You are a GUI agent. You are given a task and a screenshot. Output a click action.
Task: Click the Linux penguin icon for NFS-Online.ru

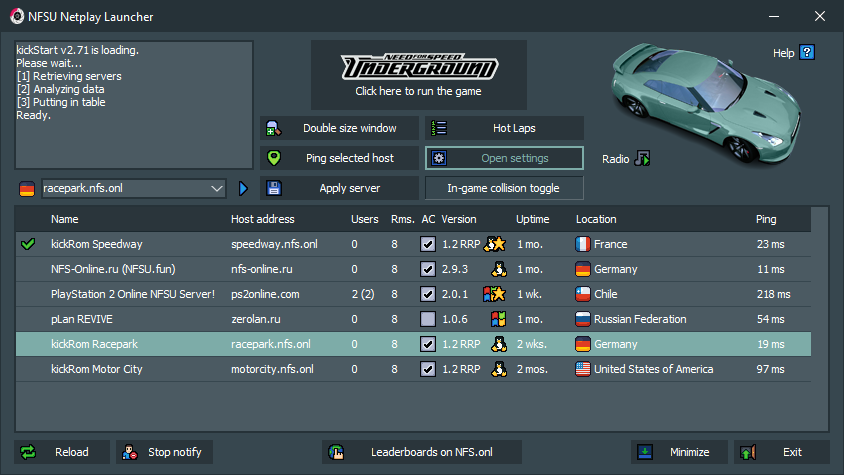coord(499,269)
